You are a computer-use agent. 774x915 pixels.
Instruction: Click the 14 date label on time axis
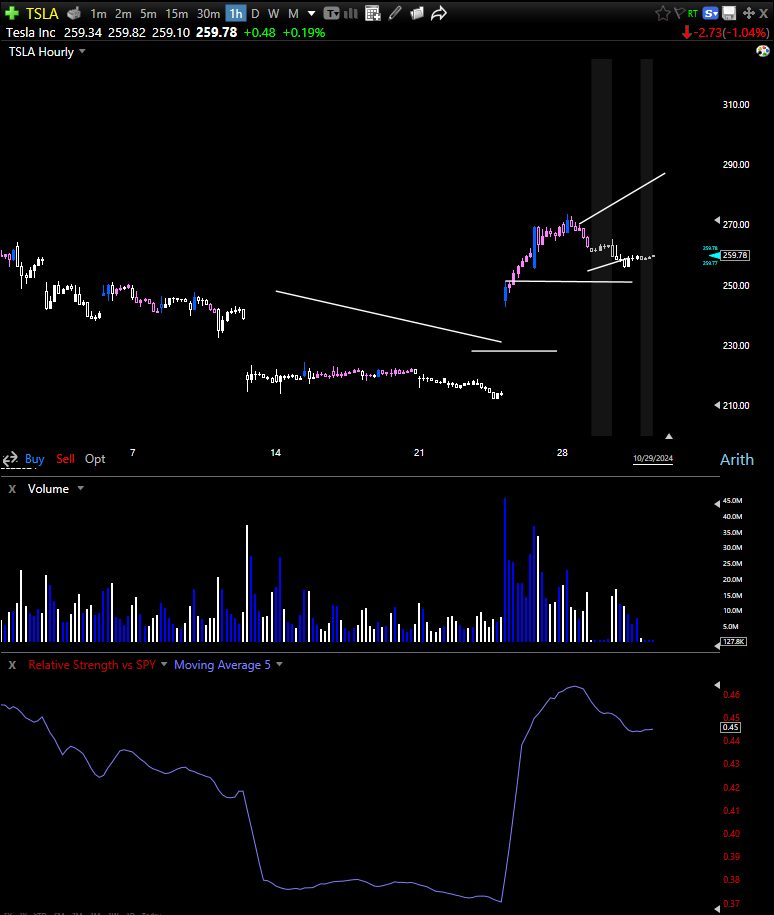coord(276,452)
